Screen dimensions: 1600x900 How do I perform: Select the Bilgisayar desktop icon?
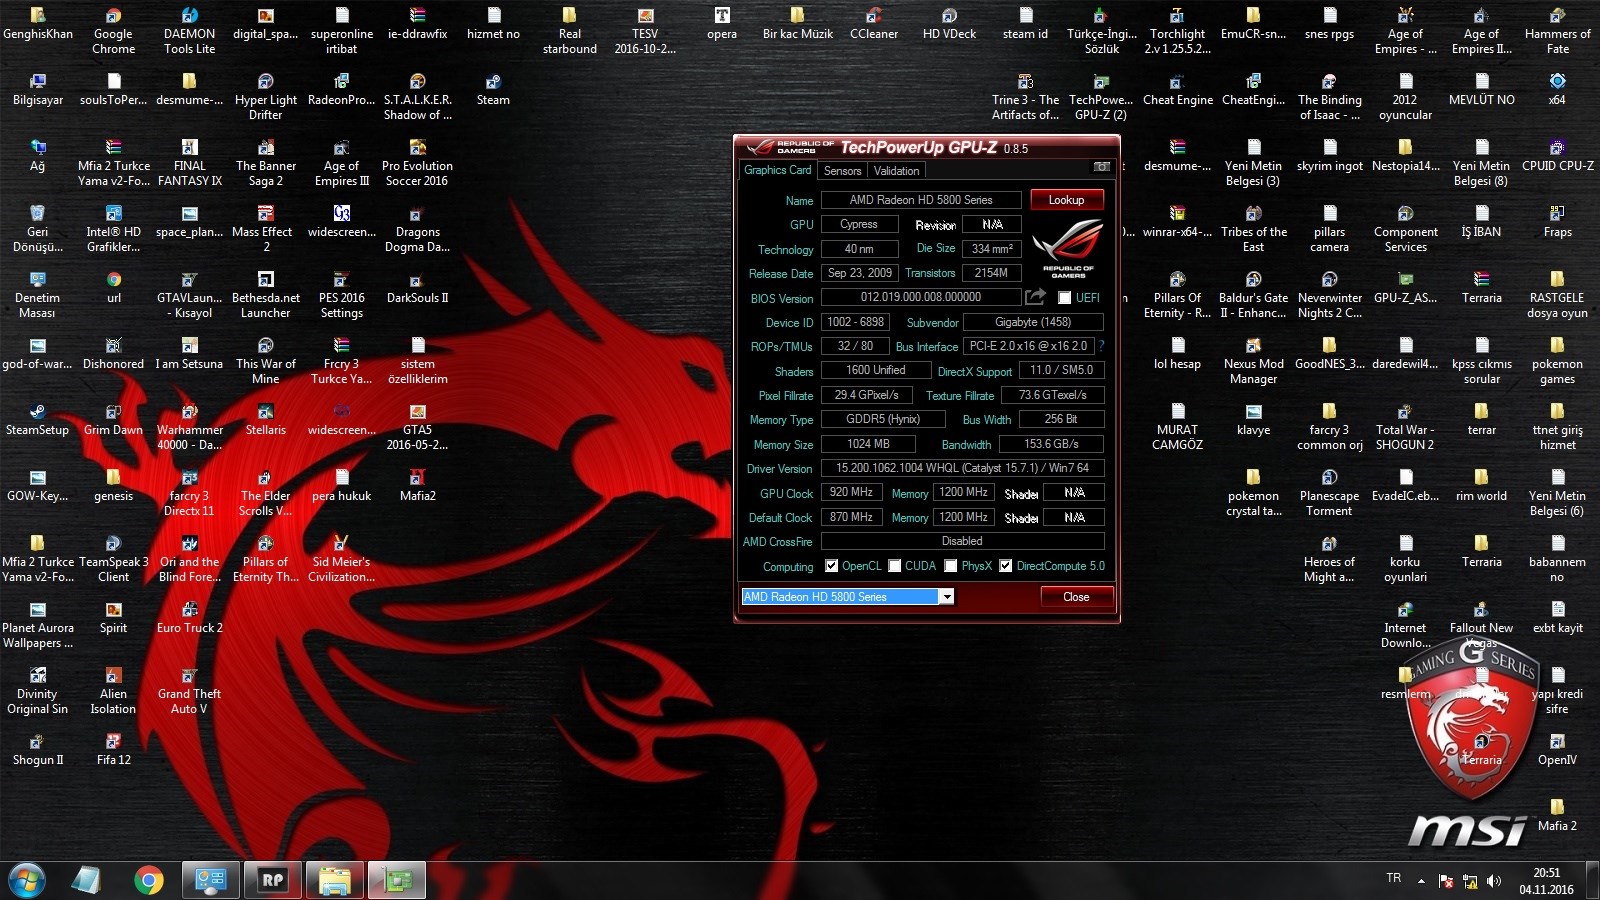tap(38, 89)
